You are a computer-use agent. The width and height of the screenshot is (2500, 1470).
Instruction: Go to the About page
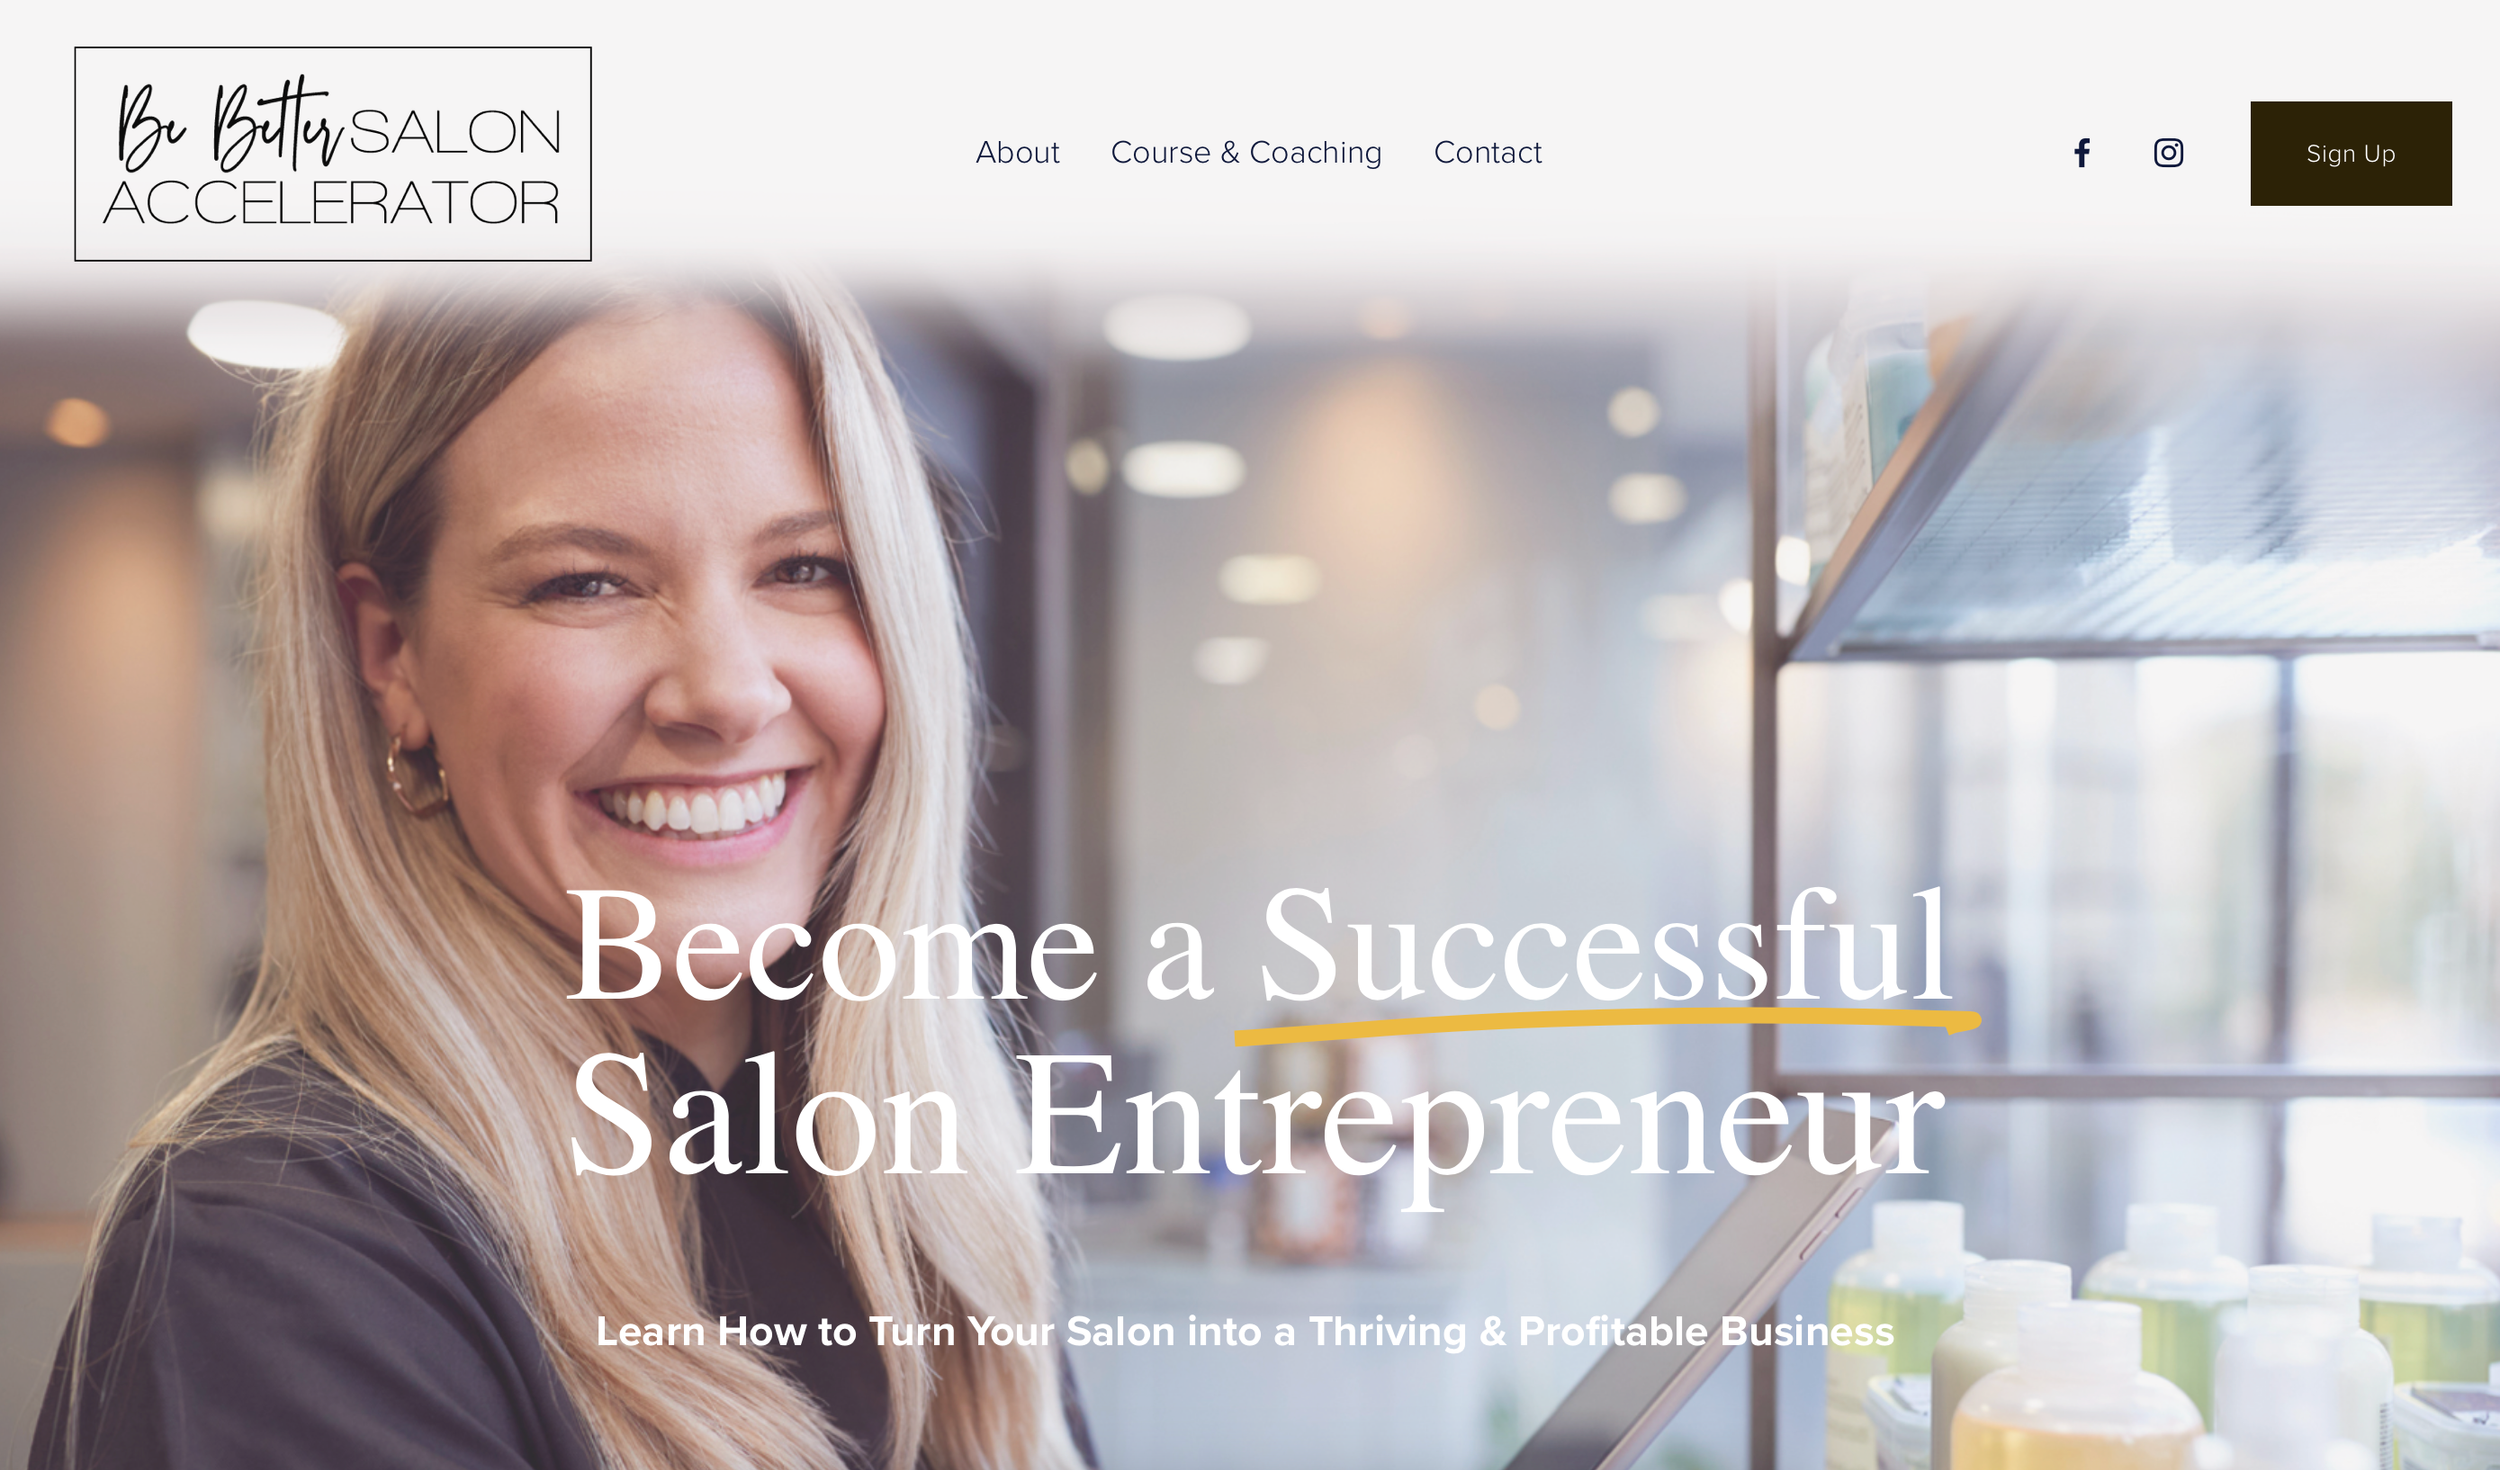pos(1017,153)
